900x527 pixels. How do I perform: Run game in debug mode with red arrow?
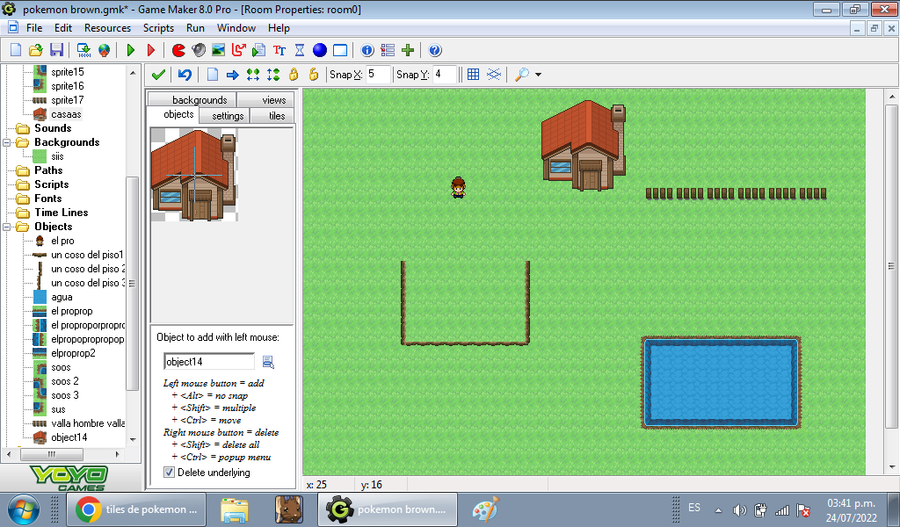151,51
